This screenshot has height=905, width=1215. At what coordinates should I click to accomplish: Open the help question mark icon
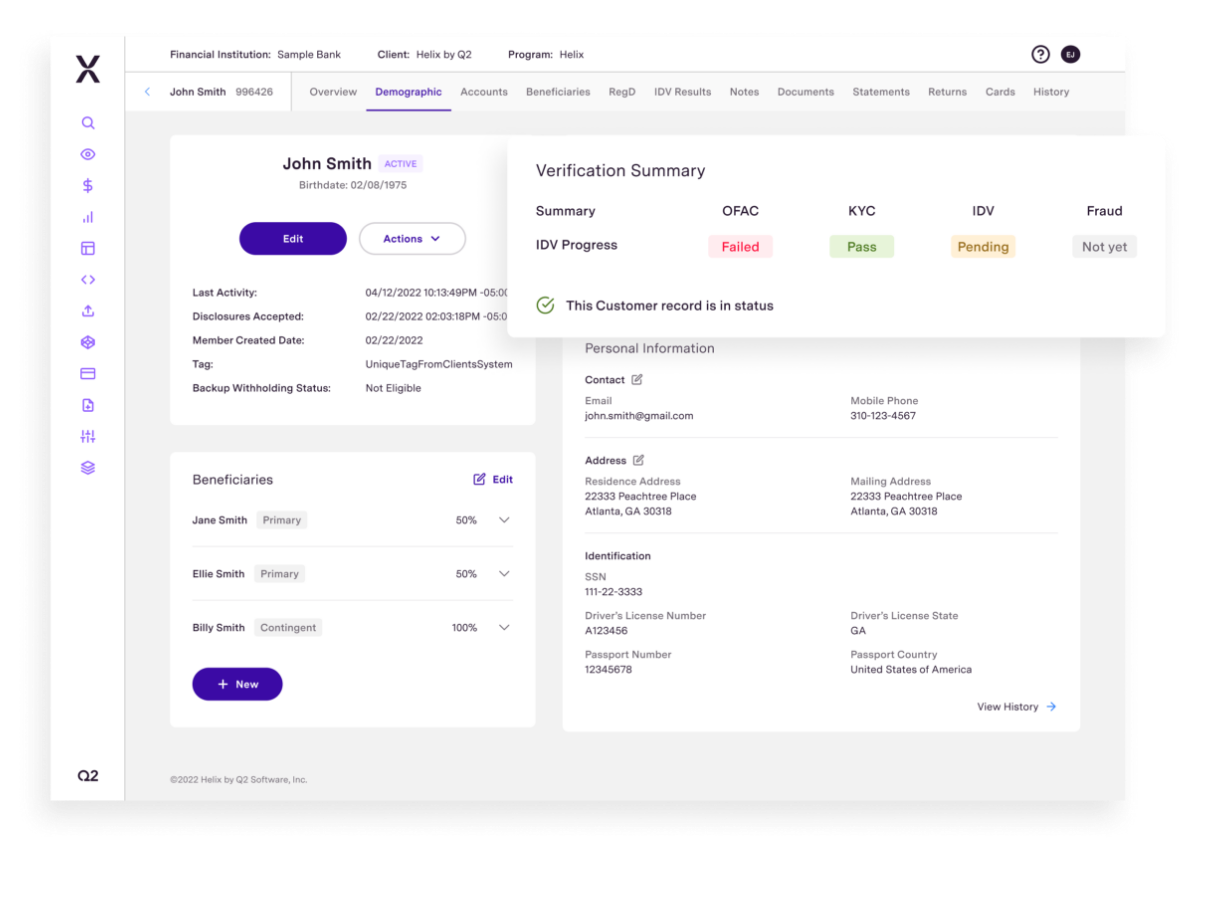pyautogui.click(x=1040, y=54)
